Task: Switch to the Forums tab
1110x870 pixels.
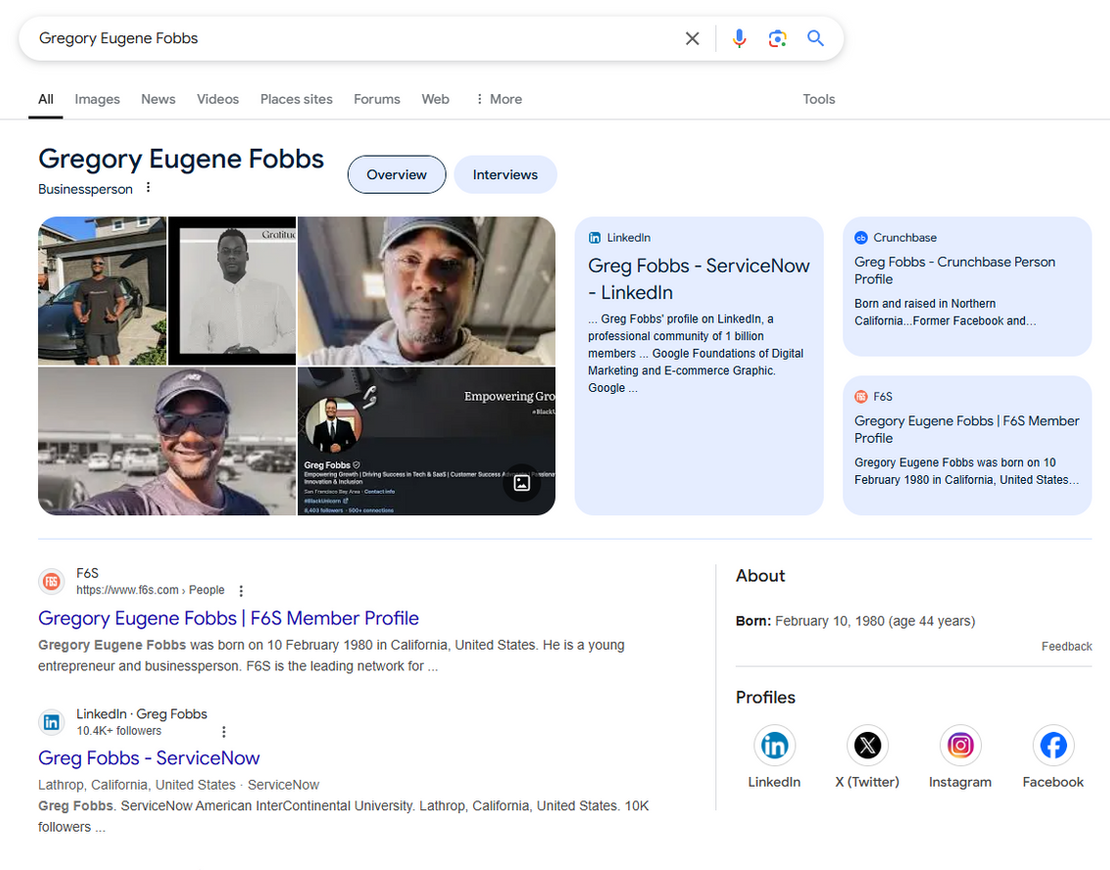Action: (x=377, y=99)
